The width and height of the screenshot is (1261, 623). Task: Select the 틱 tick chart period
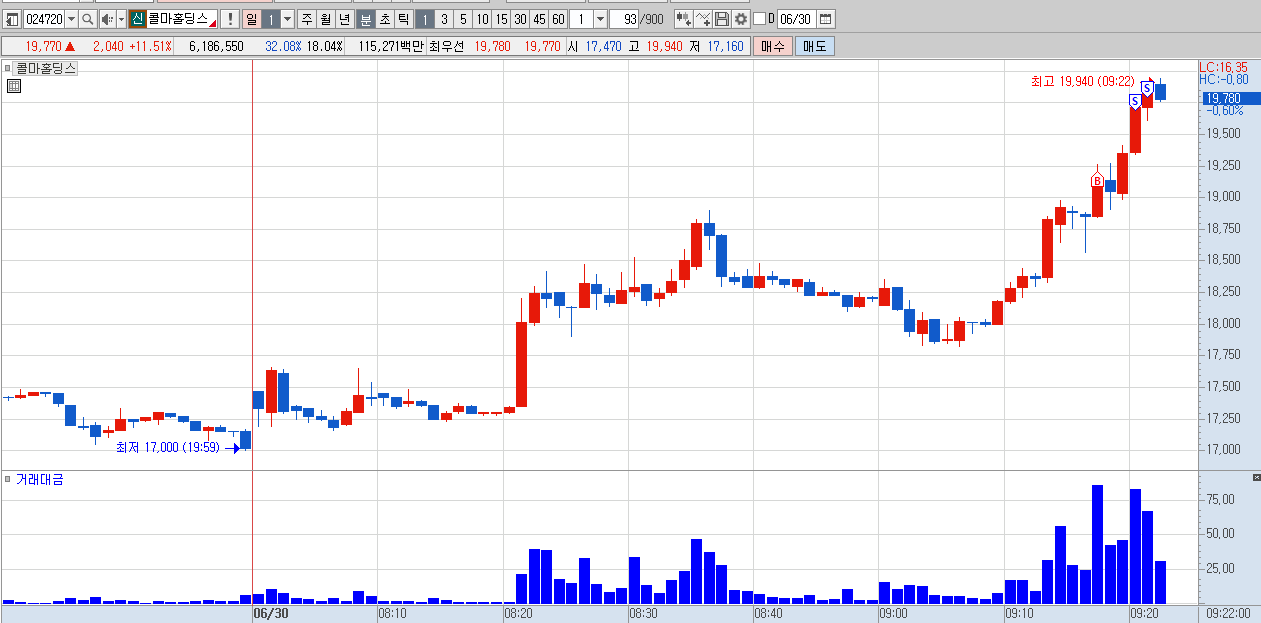point(403,19)
